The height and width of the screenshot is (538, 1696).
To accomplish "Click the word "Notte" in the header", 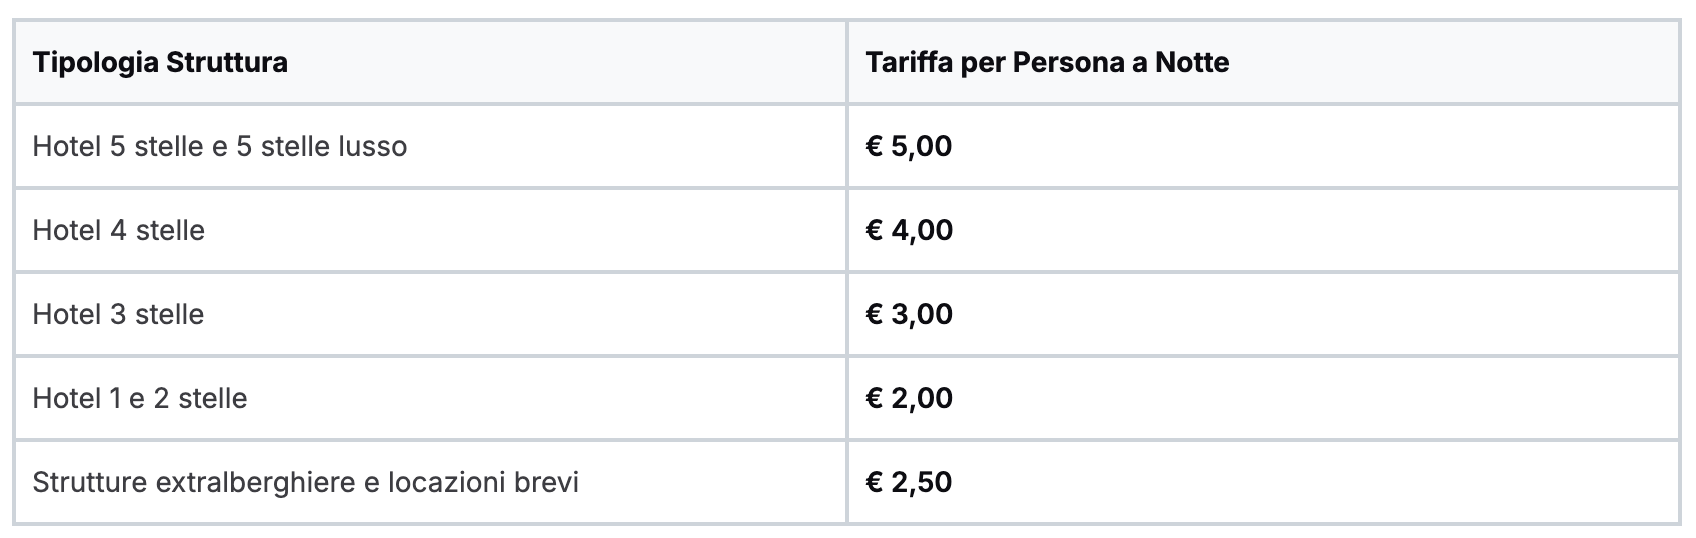I will click(x=1192, y=62).
